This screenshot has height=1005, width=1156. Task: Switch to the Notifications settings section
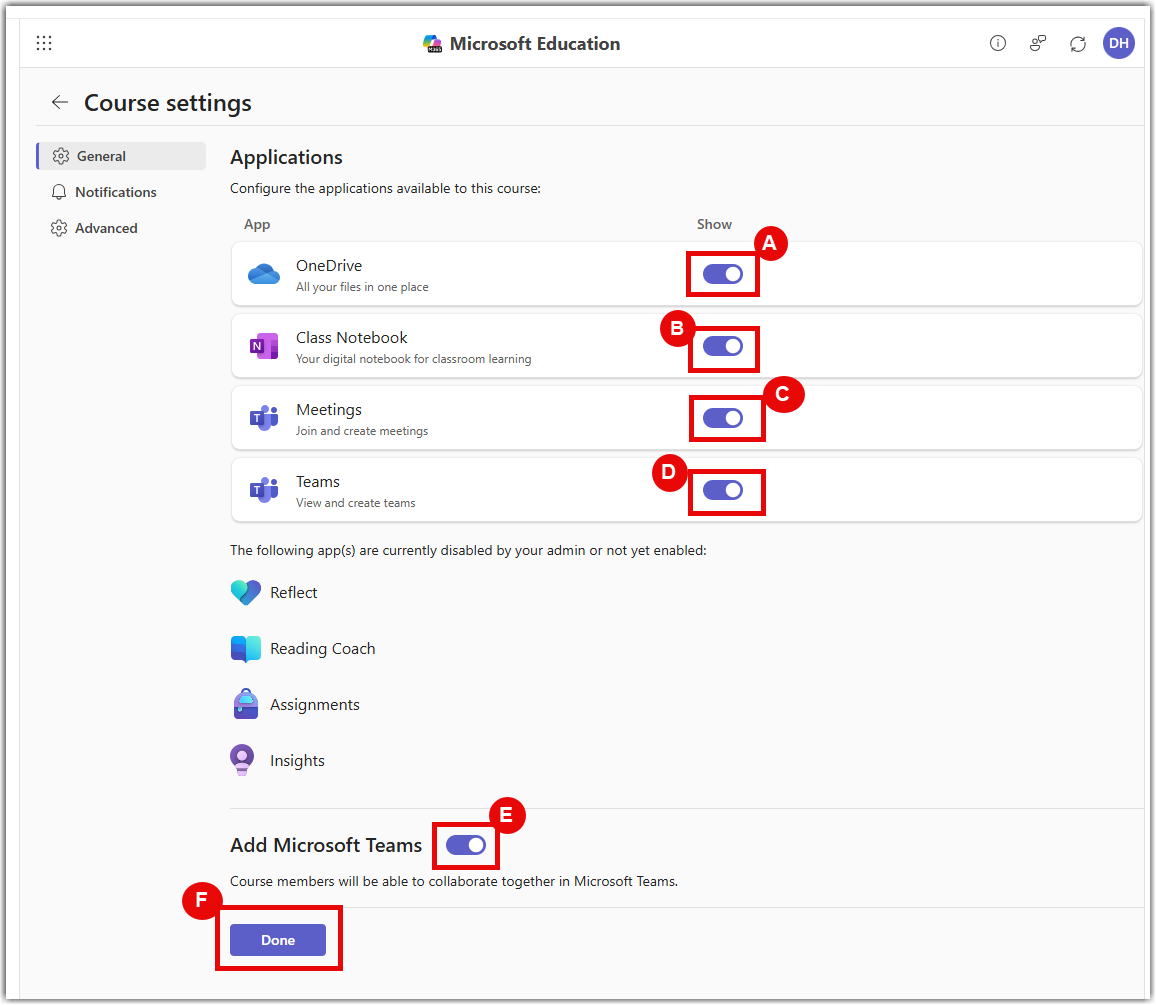[117, 191]
